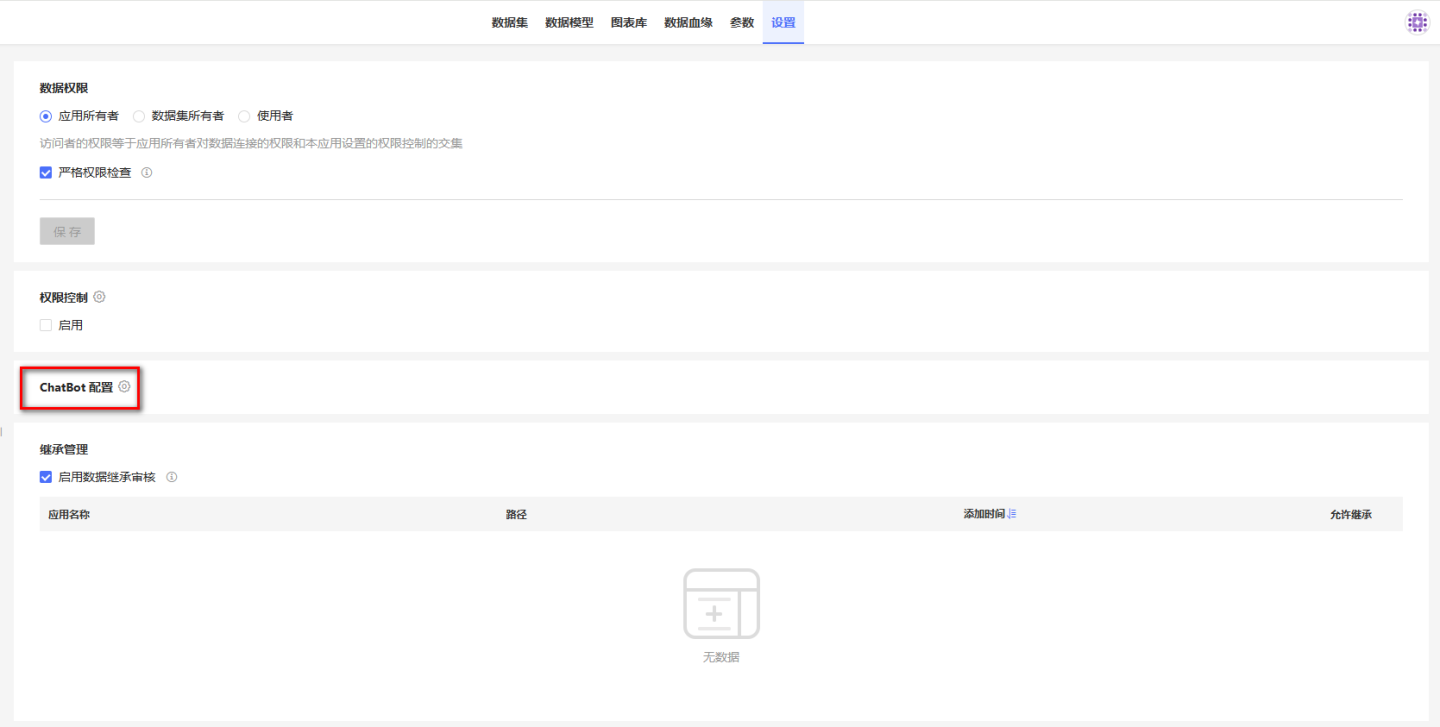This screenshot has width=1440, height=727.
Task: Toggle the 启用数据继承审核 checkbox
Action: pos(46,477)
